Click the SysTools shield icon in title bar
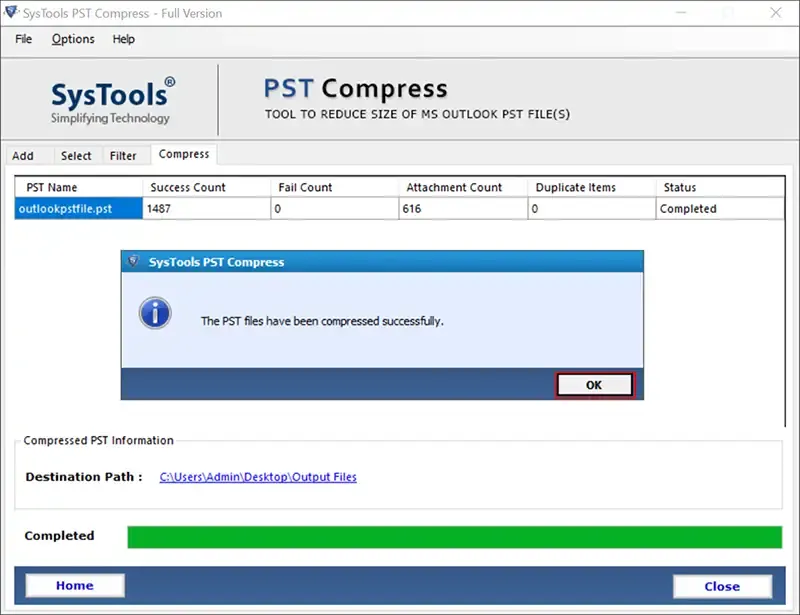The width and height of the screenshot is (800, 615). [11, 12]
